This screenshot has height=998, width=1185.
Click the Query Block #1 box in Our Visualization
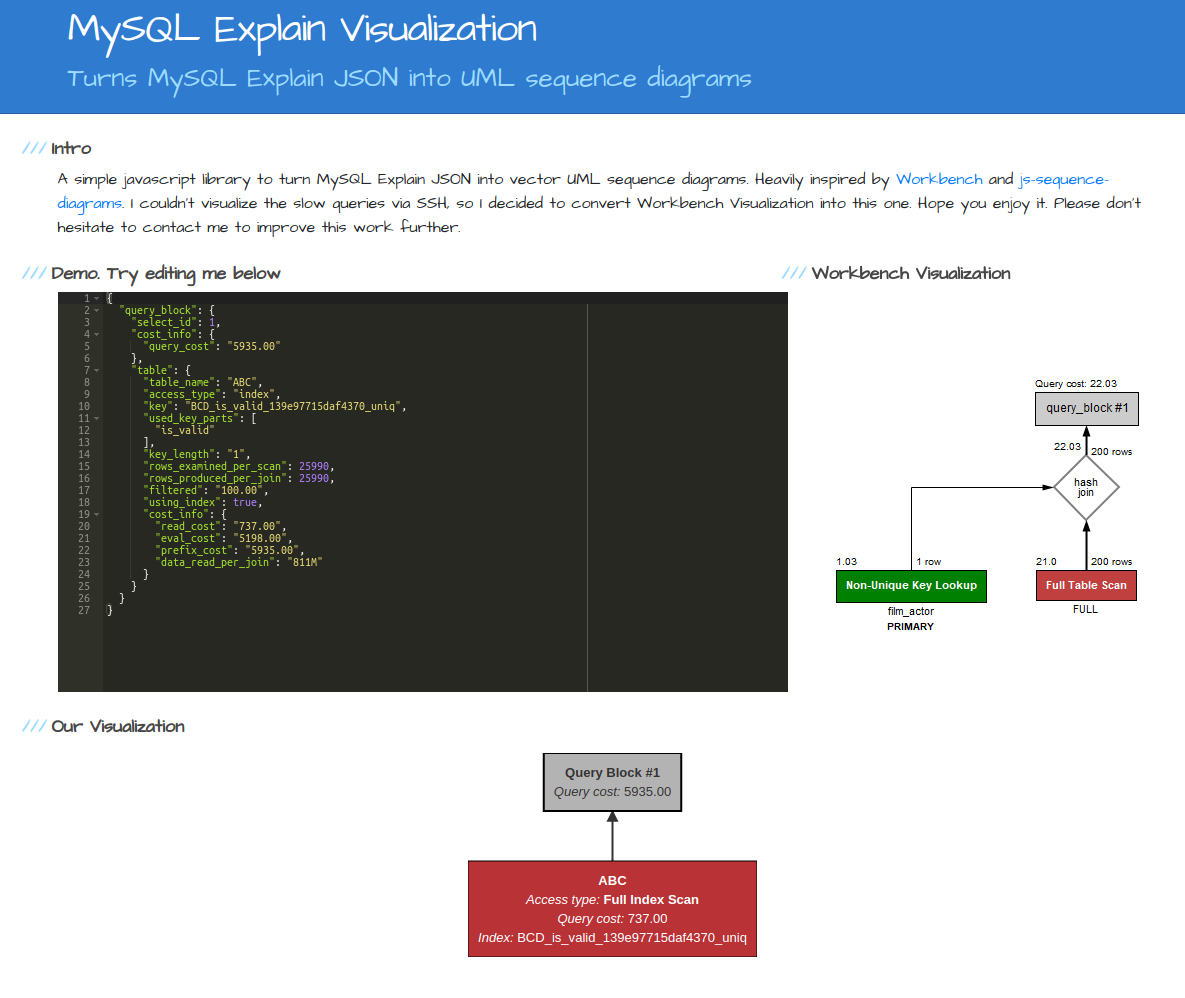coord(612,783)
